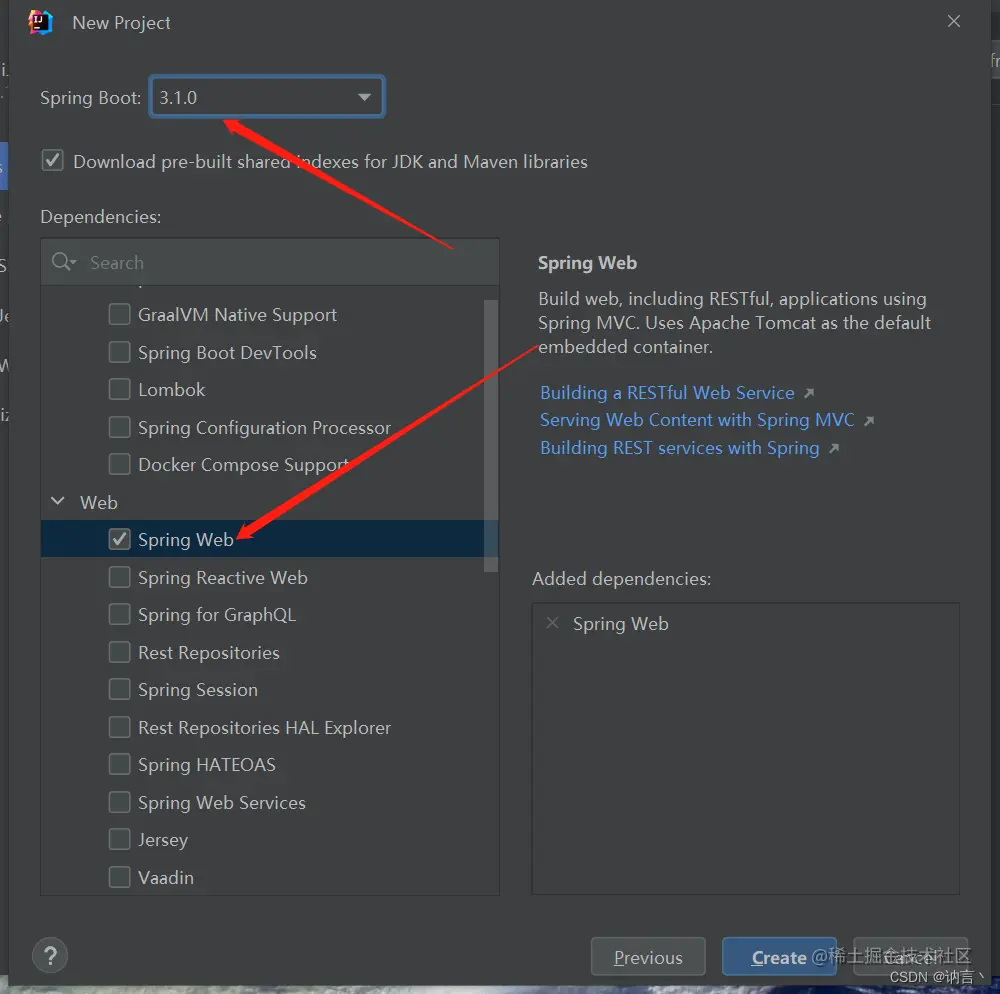Screen dimensions: 1000x994
Task: Collapse the Web category chevron
Action: pyautogui.click(x=57, y=502)
